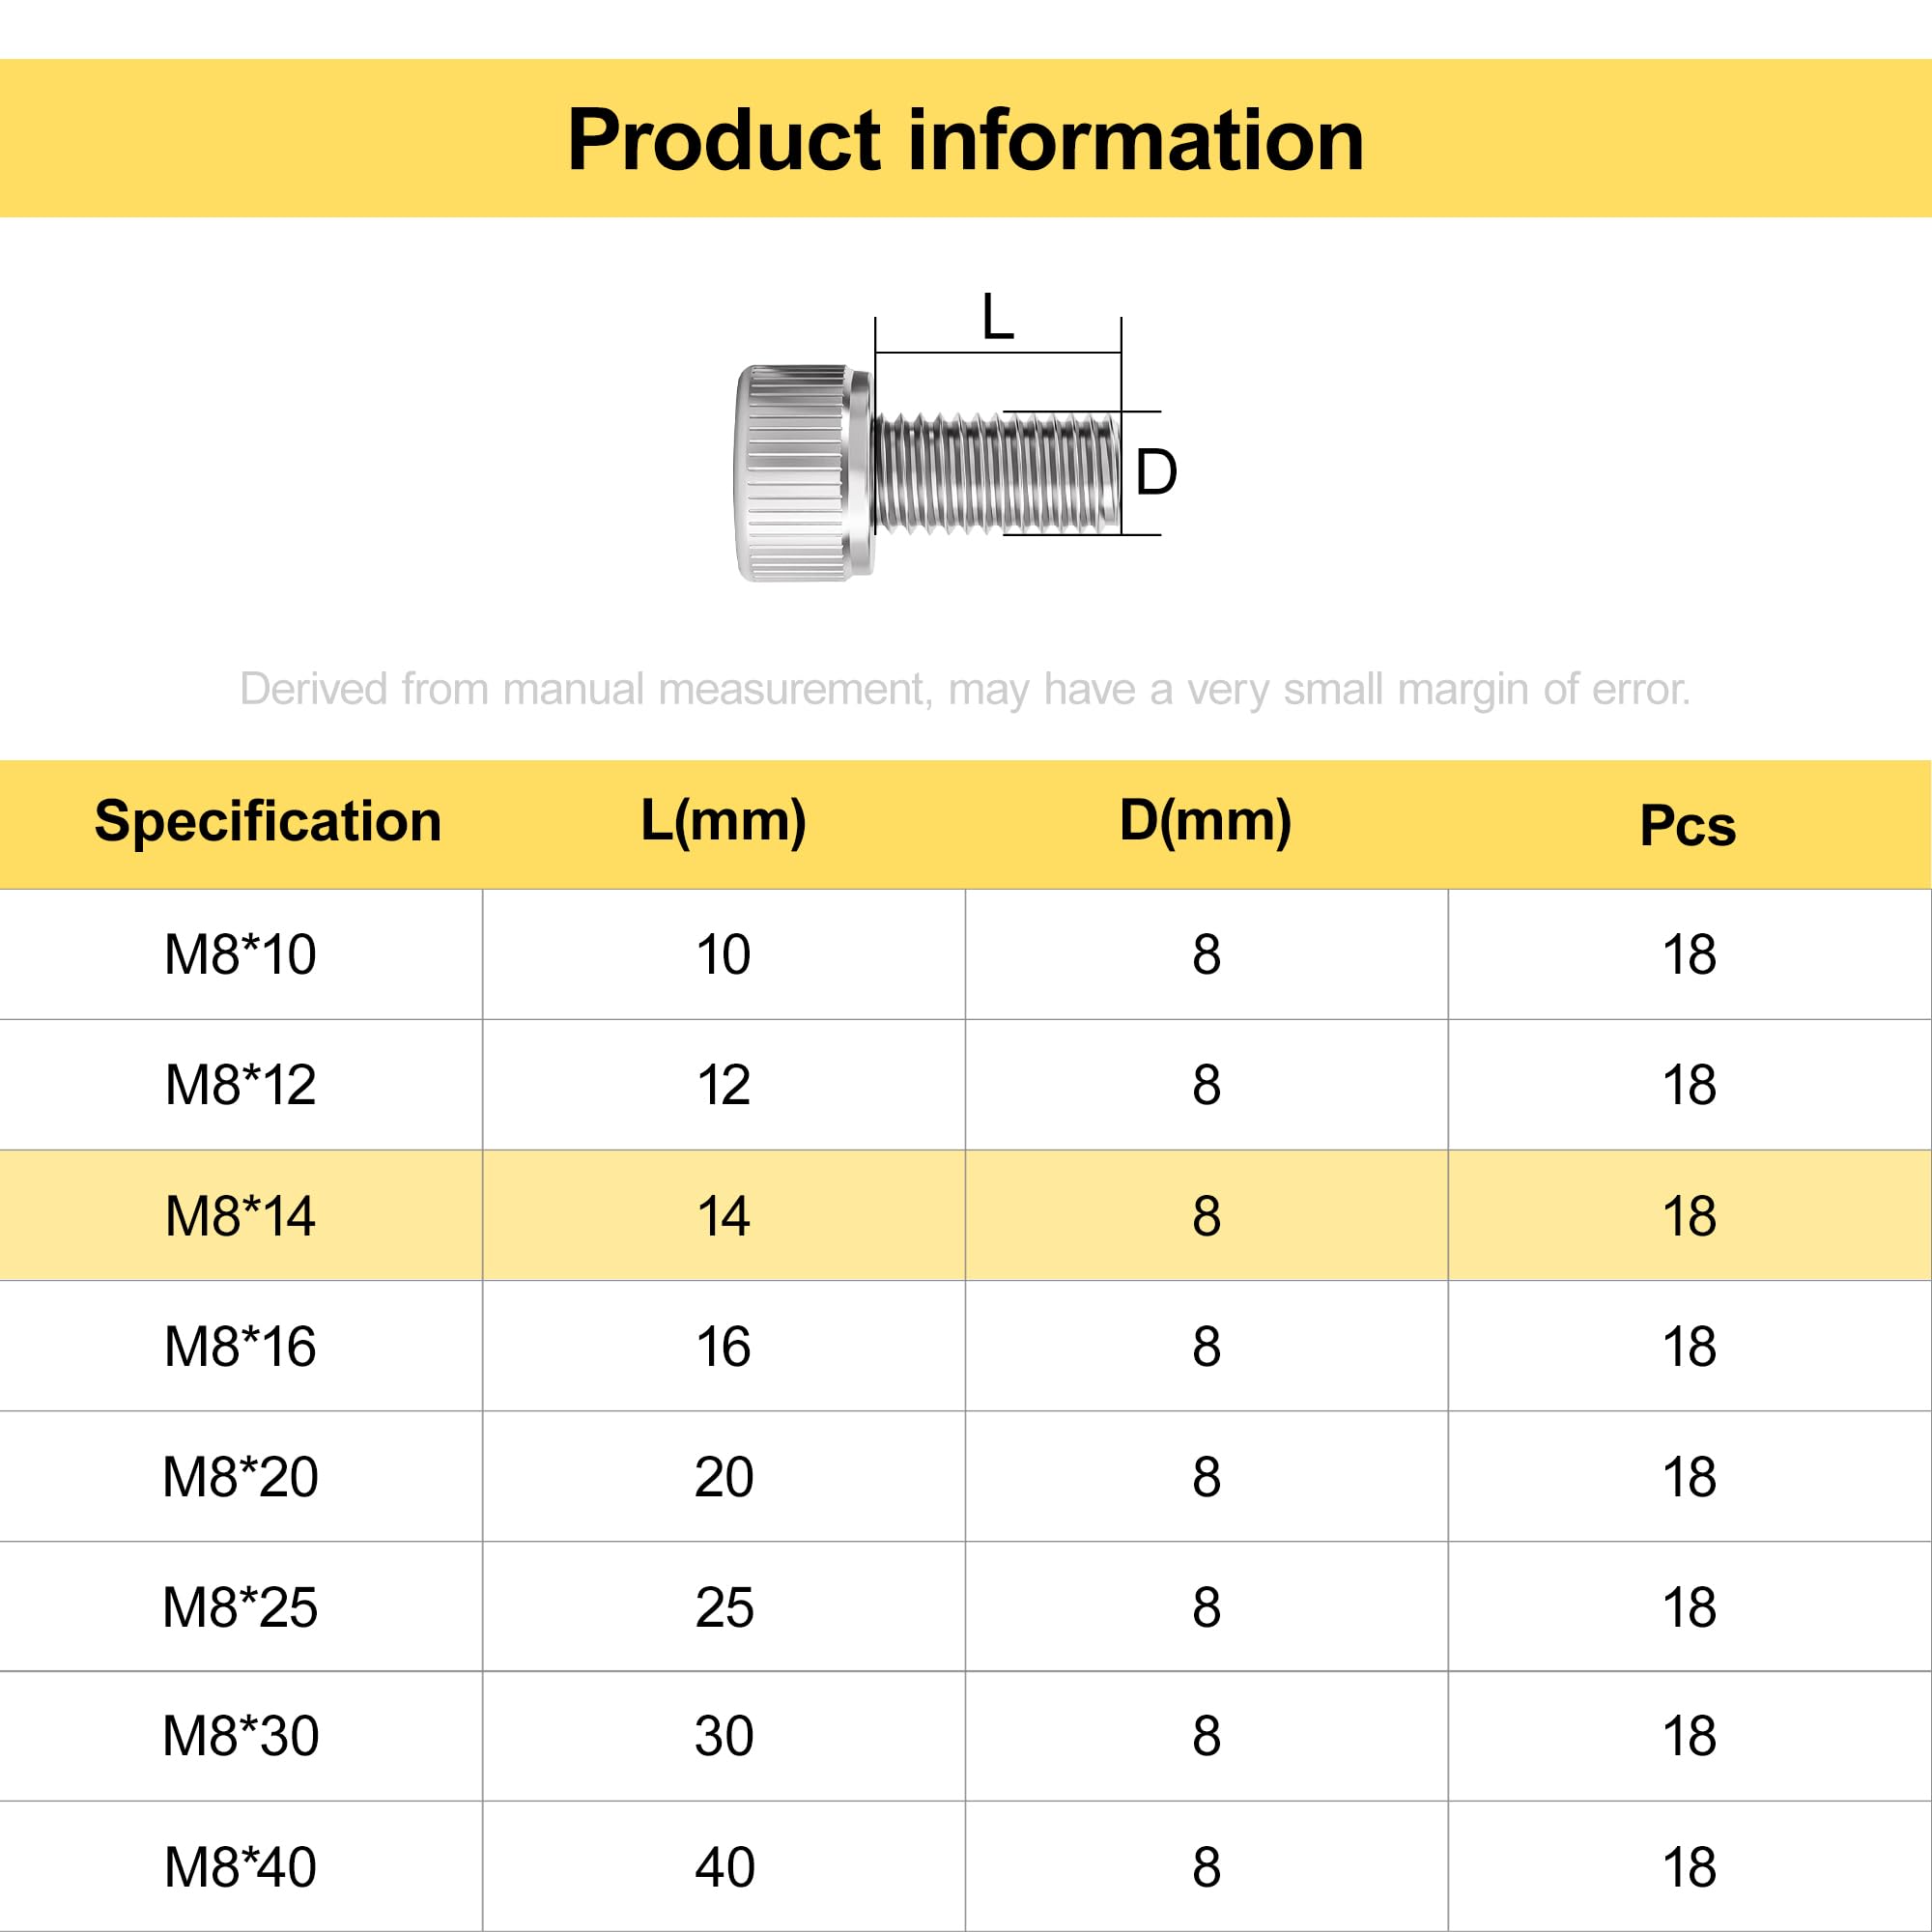Select the Specification column header

(x=268, y=821)
